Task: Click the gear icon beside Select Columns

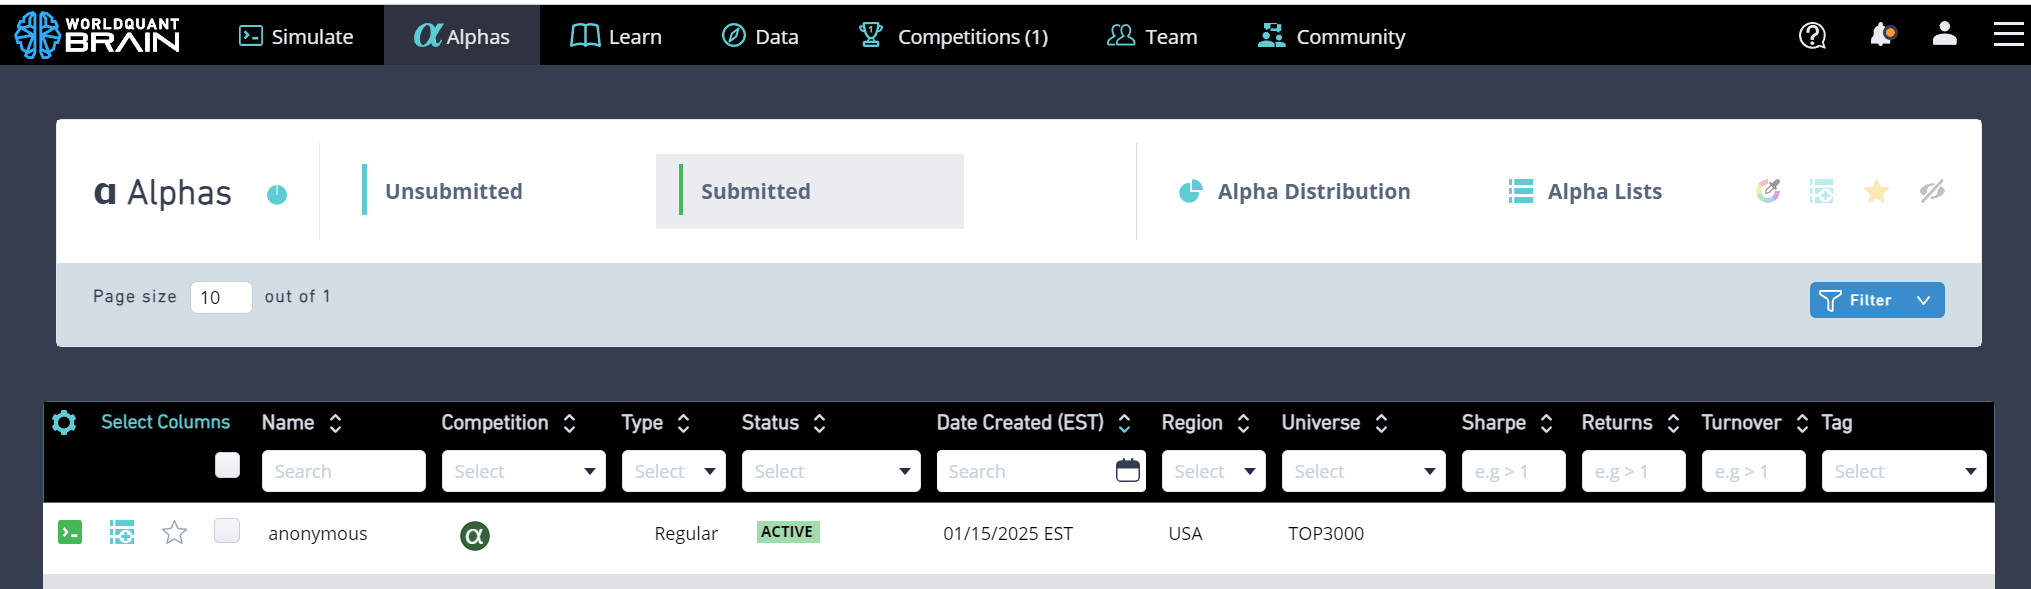Action: (64, 423)
